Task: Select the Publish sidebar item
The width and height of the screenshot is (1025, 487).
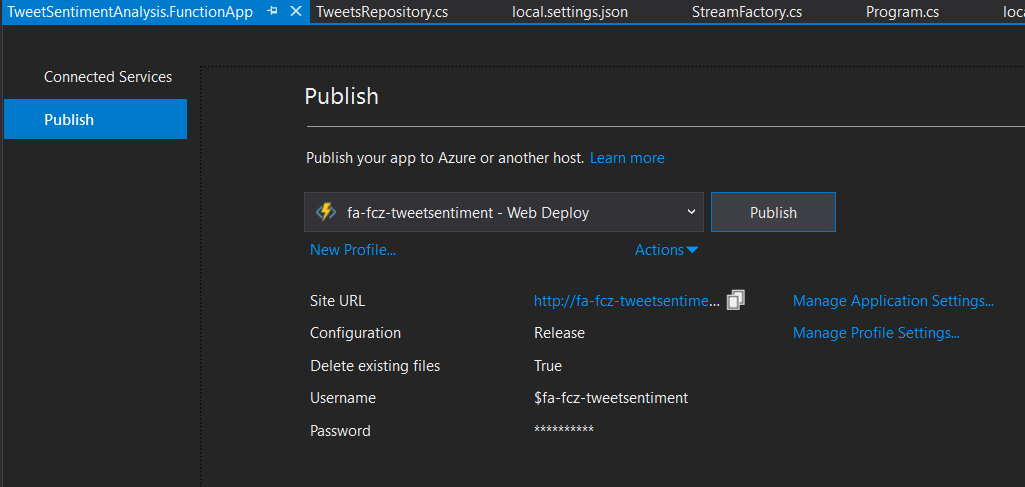Action: click(95, 119)
